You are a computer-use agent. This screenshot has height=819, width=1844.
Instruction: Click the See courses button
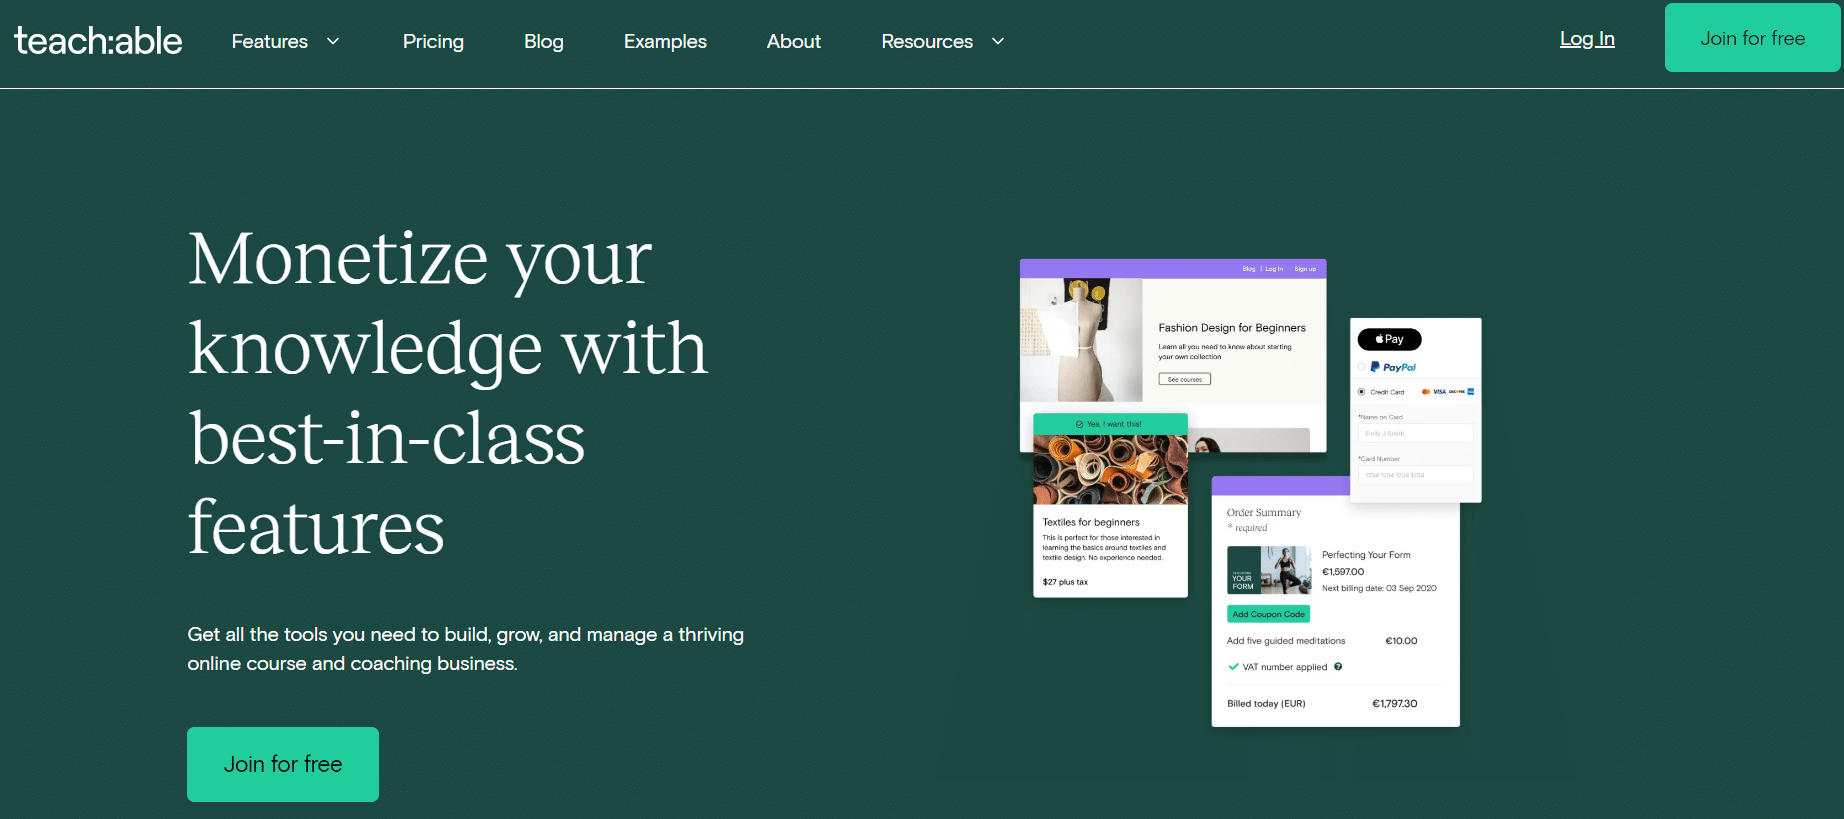pos(1185,379)
